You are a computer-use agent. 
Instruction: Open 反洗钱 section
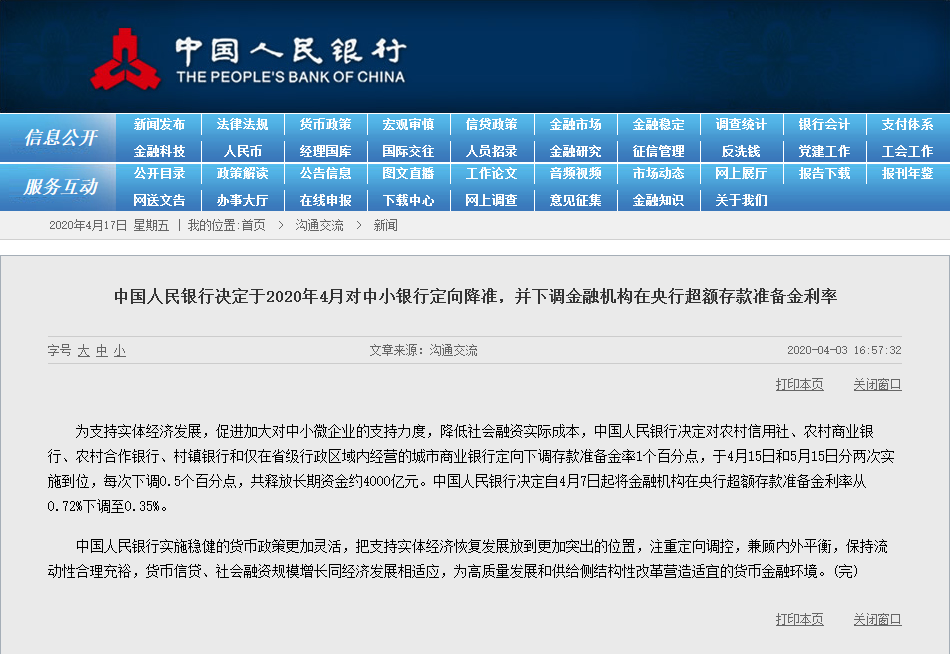(741, 151)
